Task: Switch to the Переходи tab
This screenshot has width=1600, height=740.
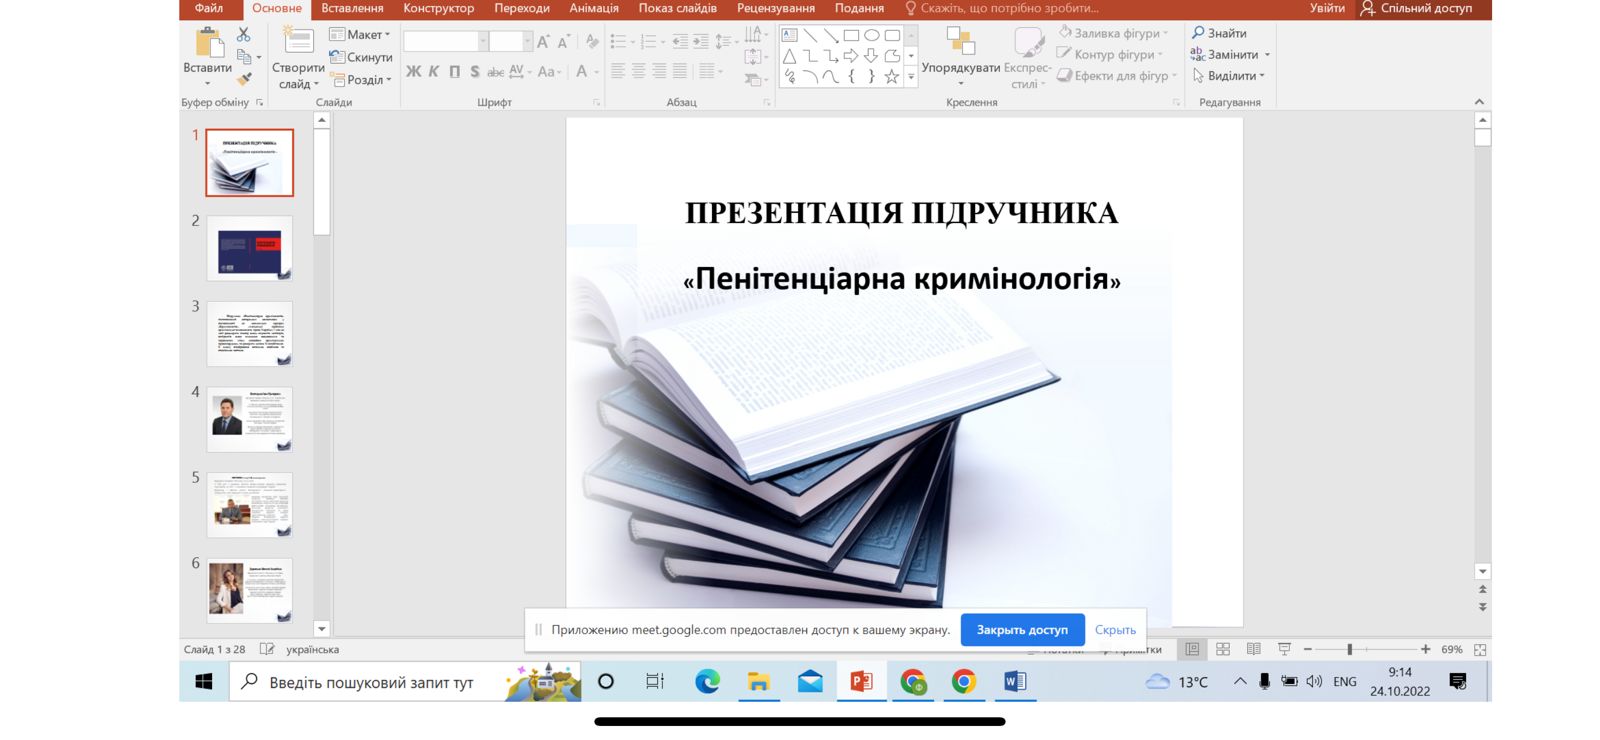Action: (x=522, y=8)
